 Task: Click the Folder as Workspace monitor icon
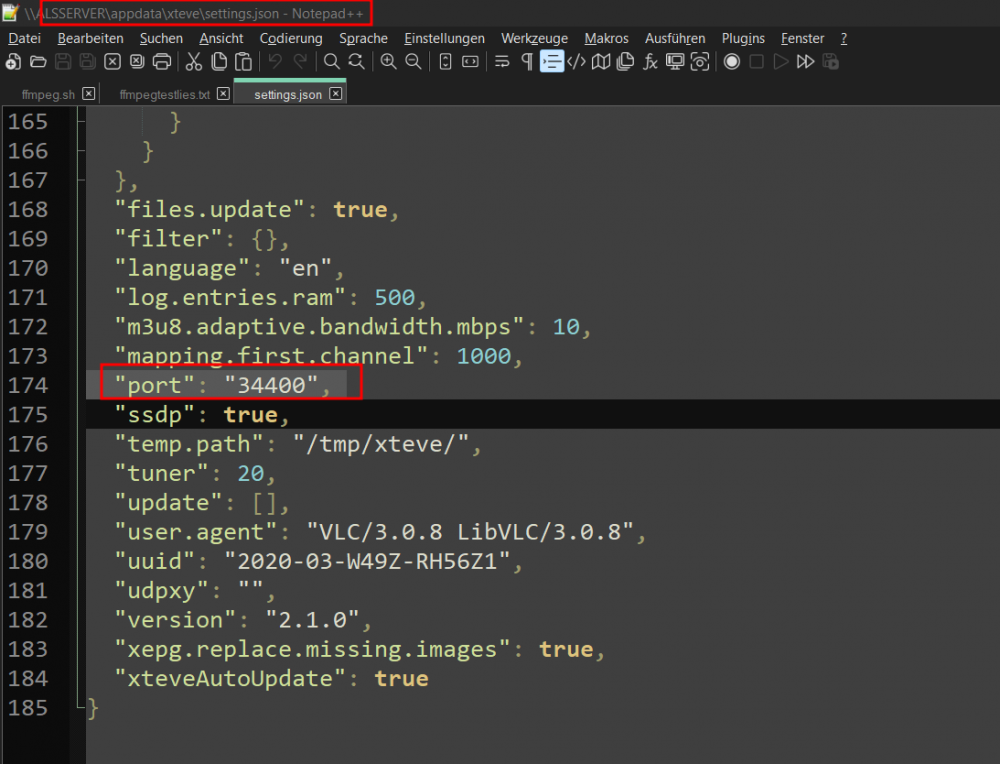coord(675,62)
